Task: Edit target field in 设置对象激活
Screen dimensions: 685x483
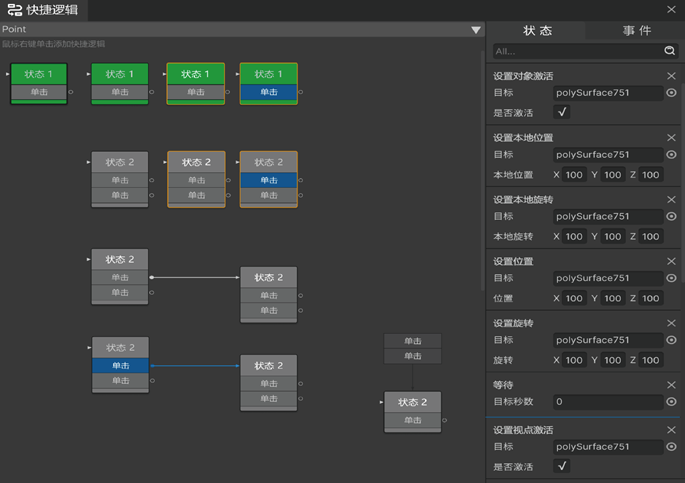Action: coord(608,93)
